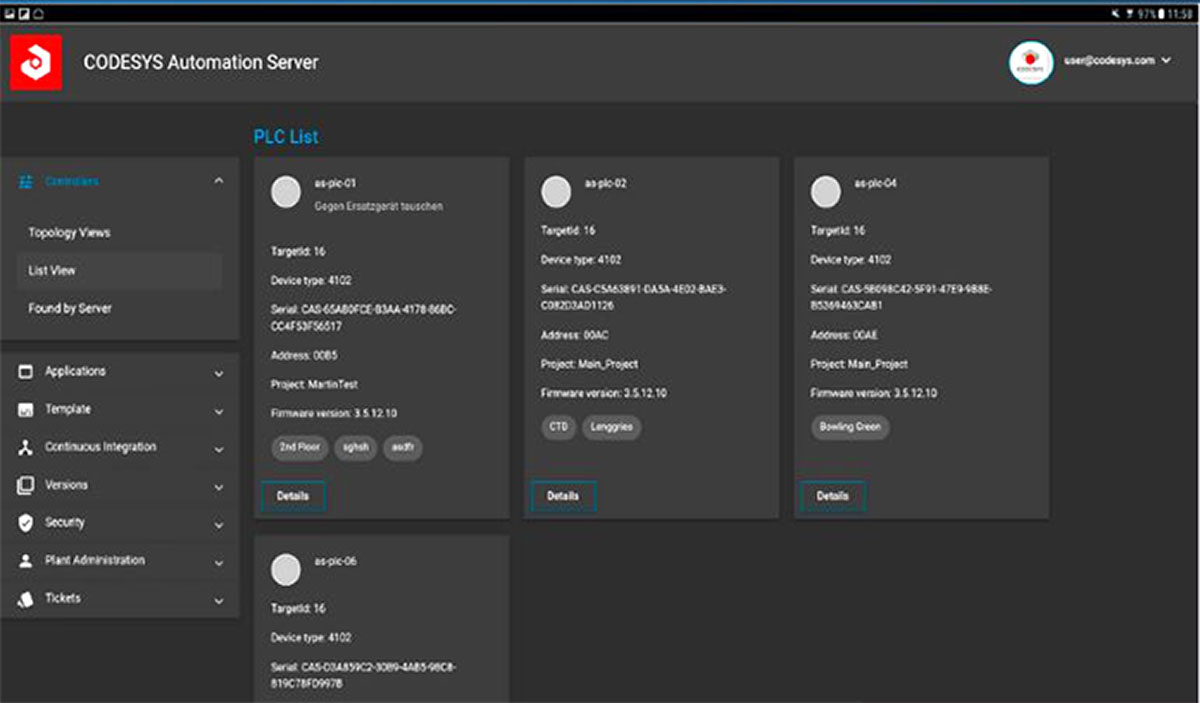The height and width of the screenshot is (703, 1200).
Task: Tap the home icon in status bar
Action: 37,15
